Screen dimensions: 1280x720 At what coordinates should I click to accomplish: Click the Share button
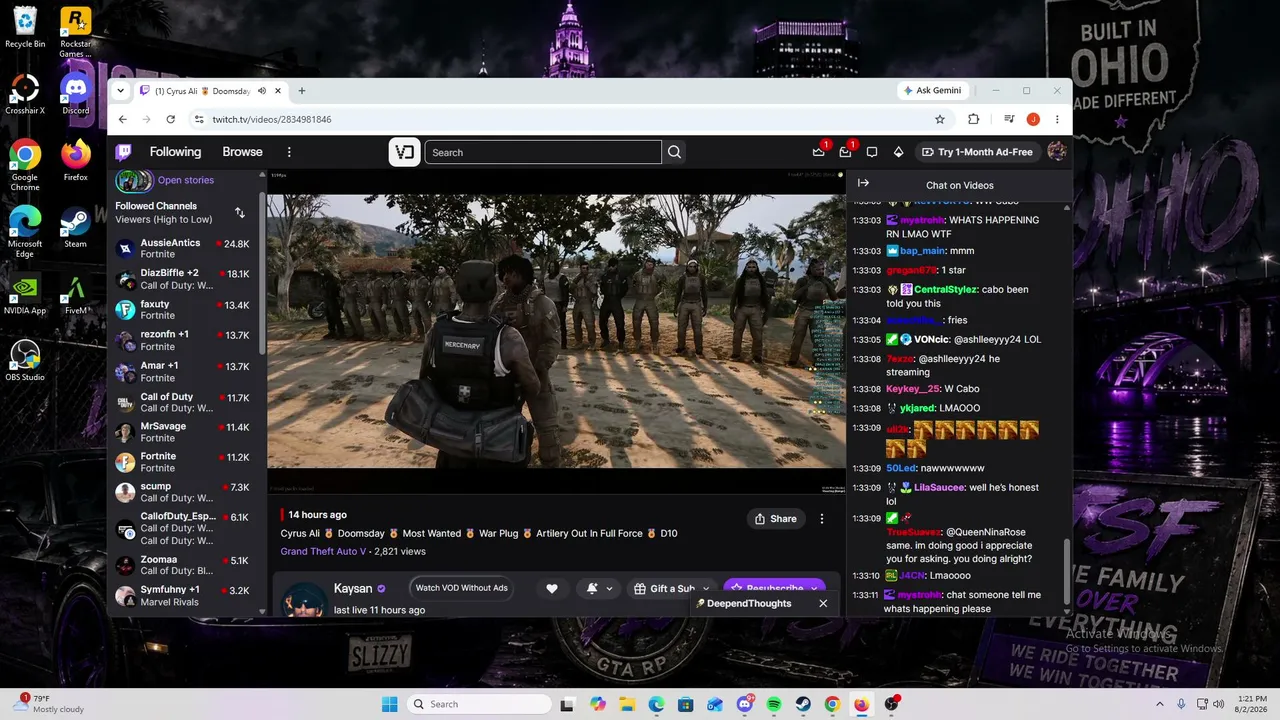(x=776, y=519)
